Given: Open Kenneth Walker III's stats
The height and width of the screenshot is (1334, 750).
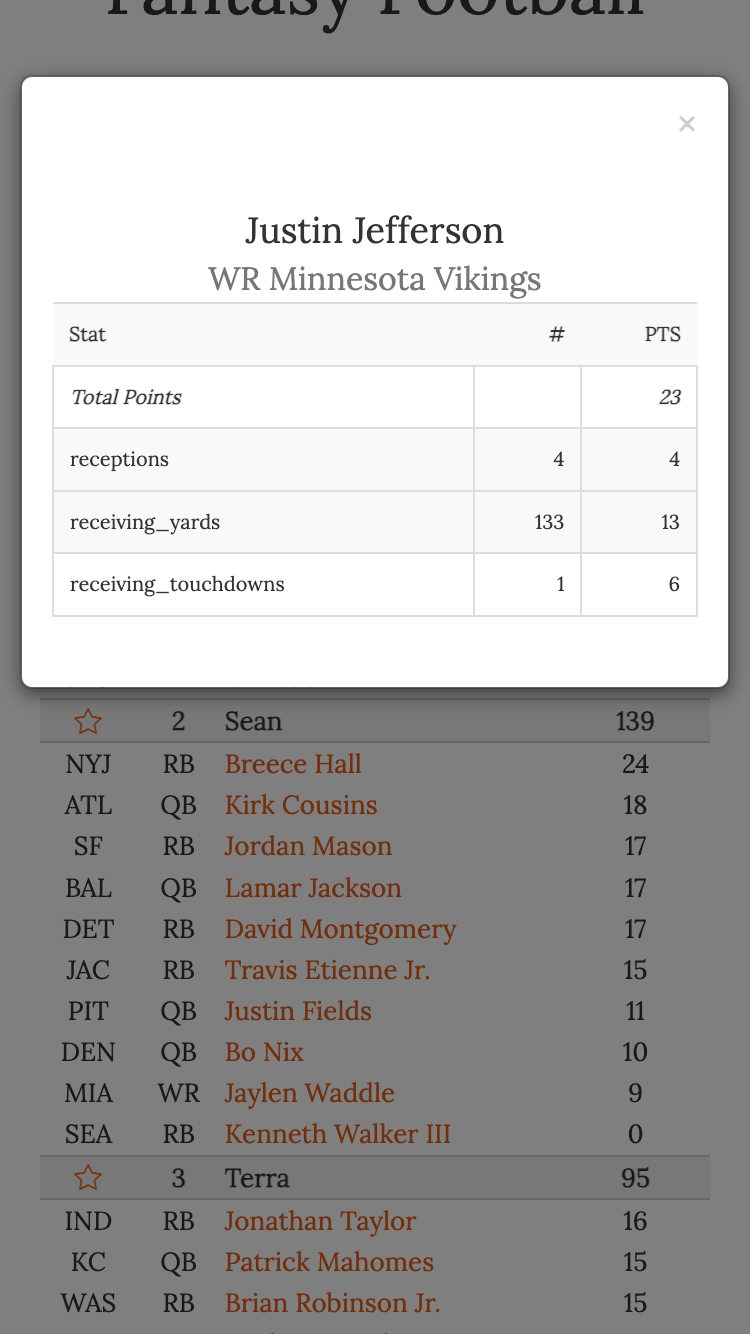Looking at the screenshot, I should (x=337, y=1134).
